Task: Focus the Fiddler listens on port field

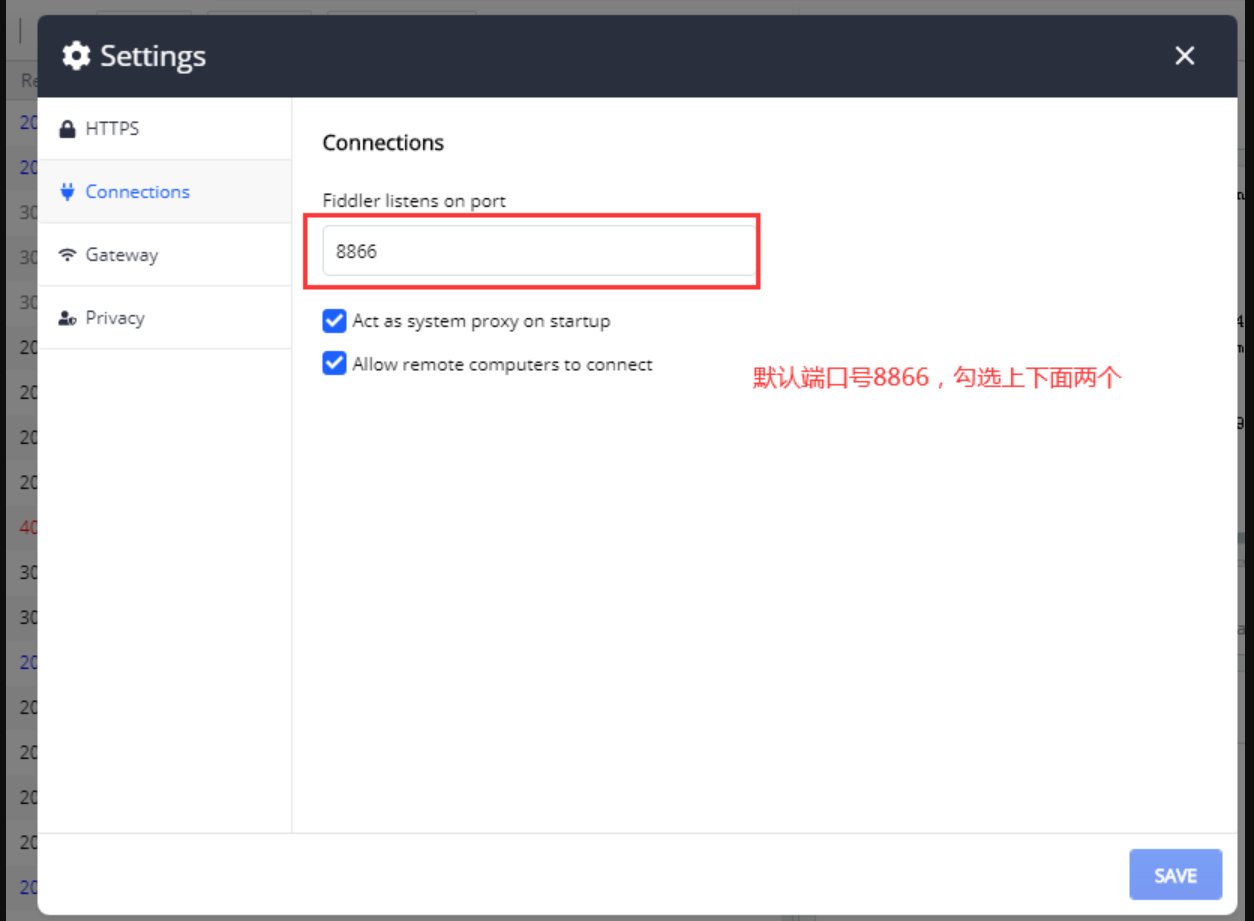Action: pyautogui.click(x=539, y=251)
